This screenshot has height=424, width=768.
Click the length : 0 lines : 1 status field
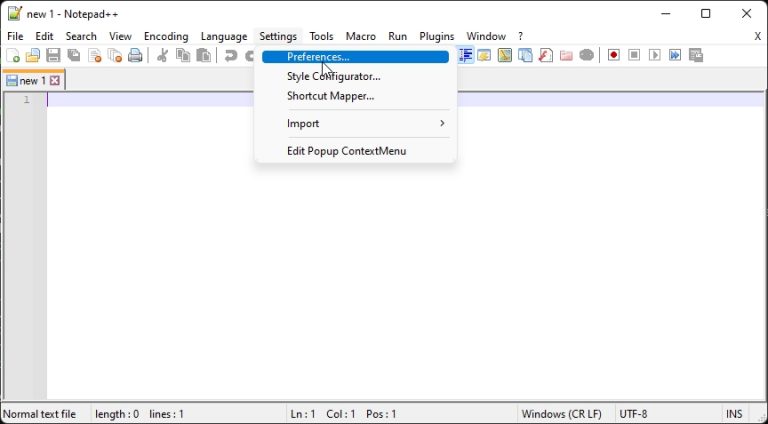(140, 414)
